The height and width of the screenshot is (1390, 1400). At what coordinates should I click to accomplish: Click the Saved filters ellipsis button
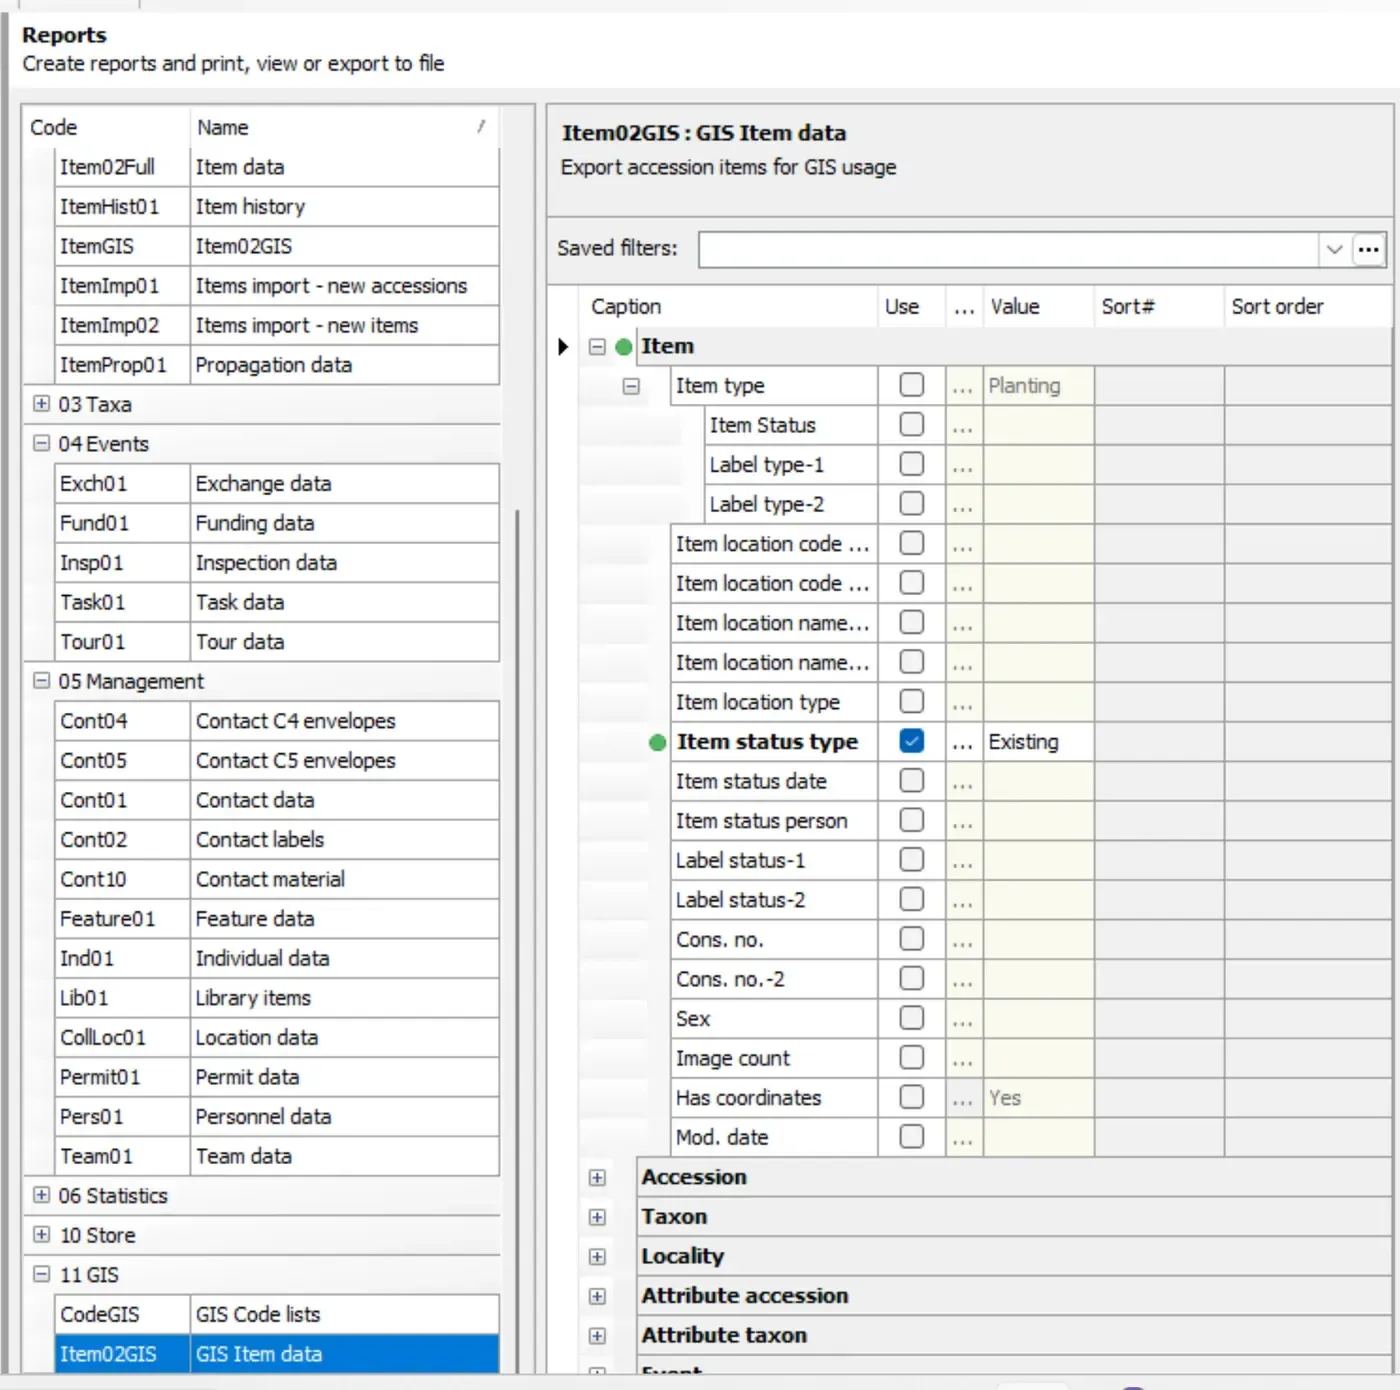point(1368,249)
